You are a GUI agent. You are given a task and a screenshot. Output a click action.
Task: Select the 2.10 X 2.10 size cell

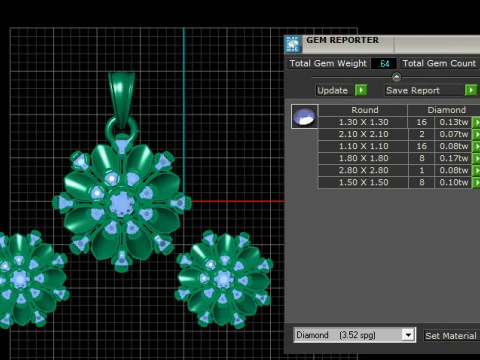coord(363,134)
